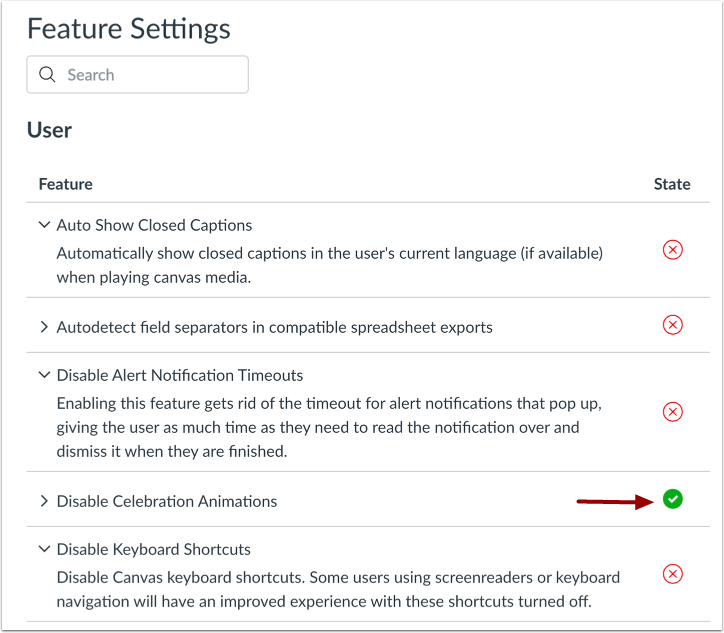Collapse the Disable Keyboard Shortcuts row

coord(44,549)
